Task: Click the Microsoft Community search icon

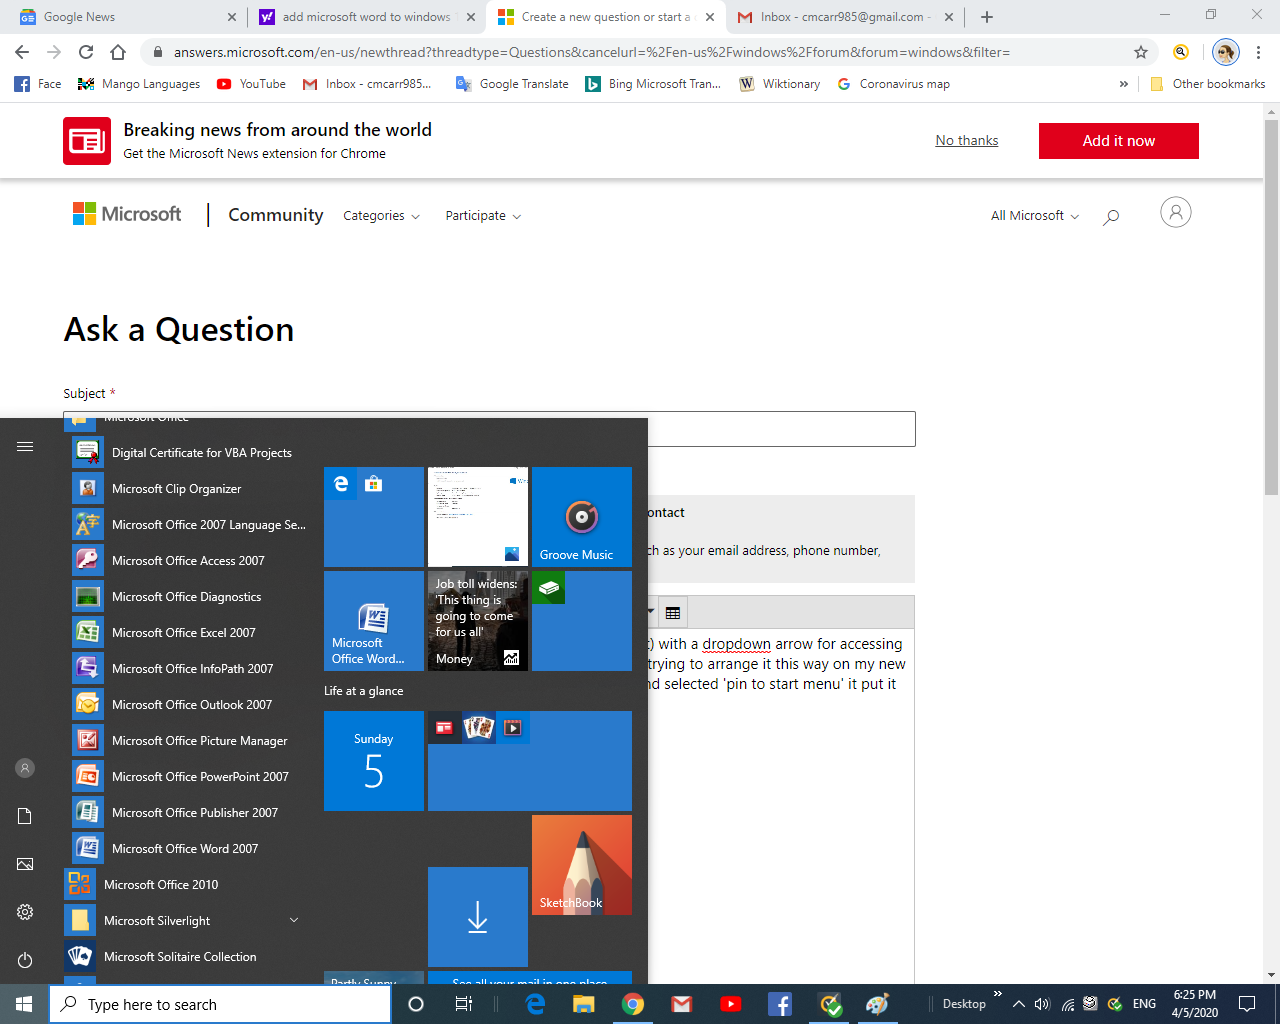Action: pyautogui.click(x=1111, y=216)
